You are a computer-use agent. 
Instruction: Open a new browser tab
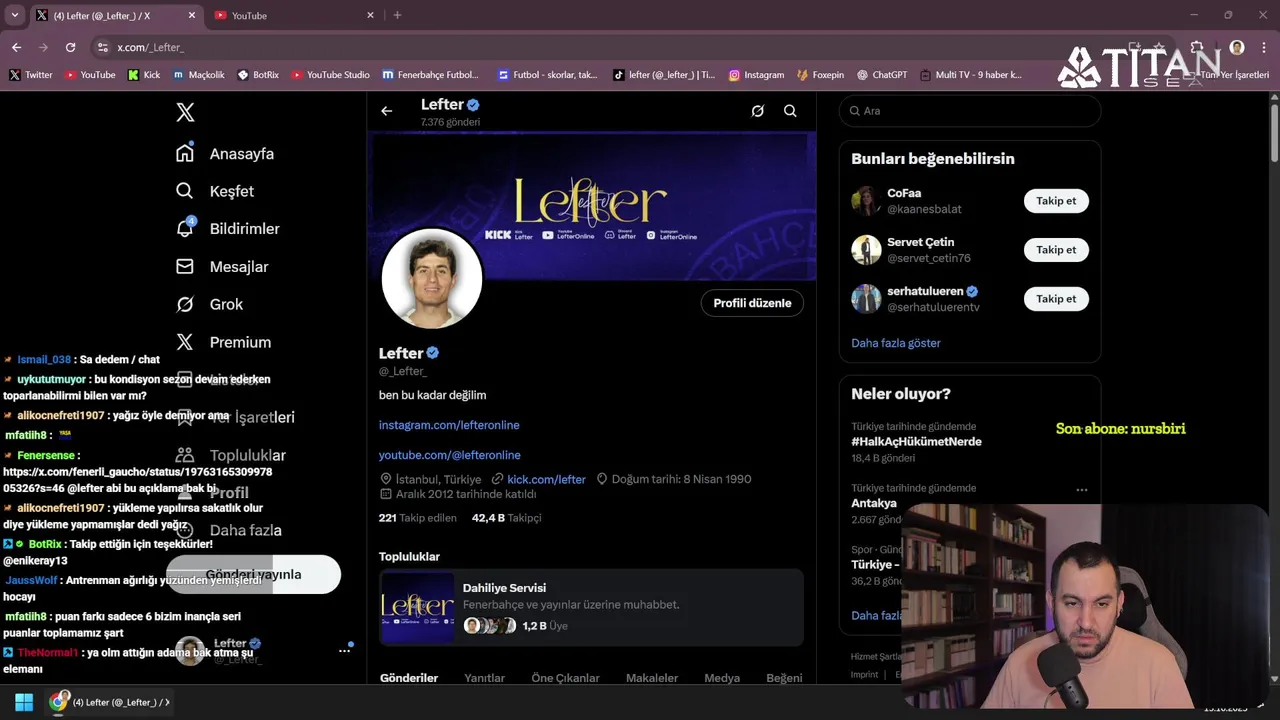[x=397, y=16]
